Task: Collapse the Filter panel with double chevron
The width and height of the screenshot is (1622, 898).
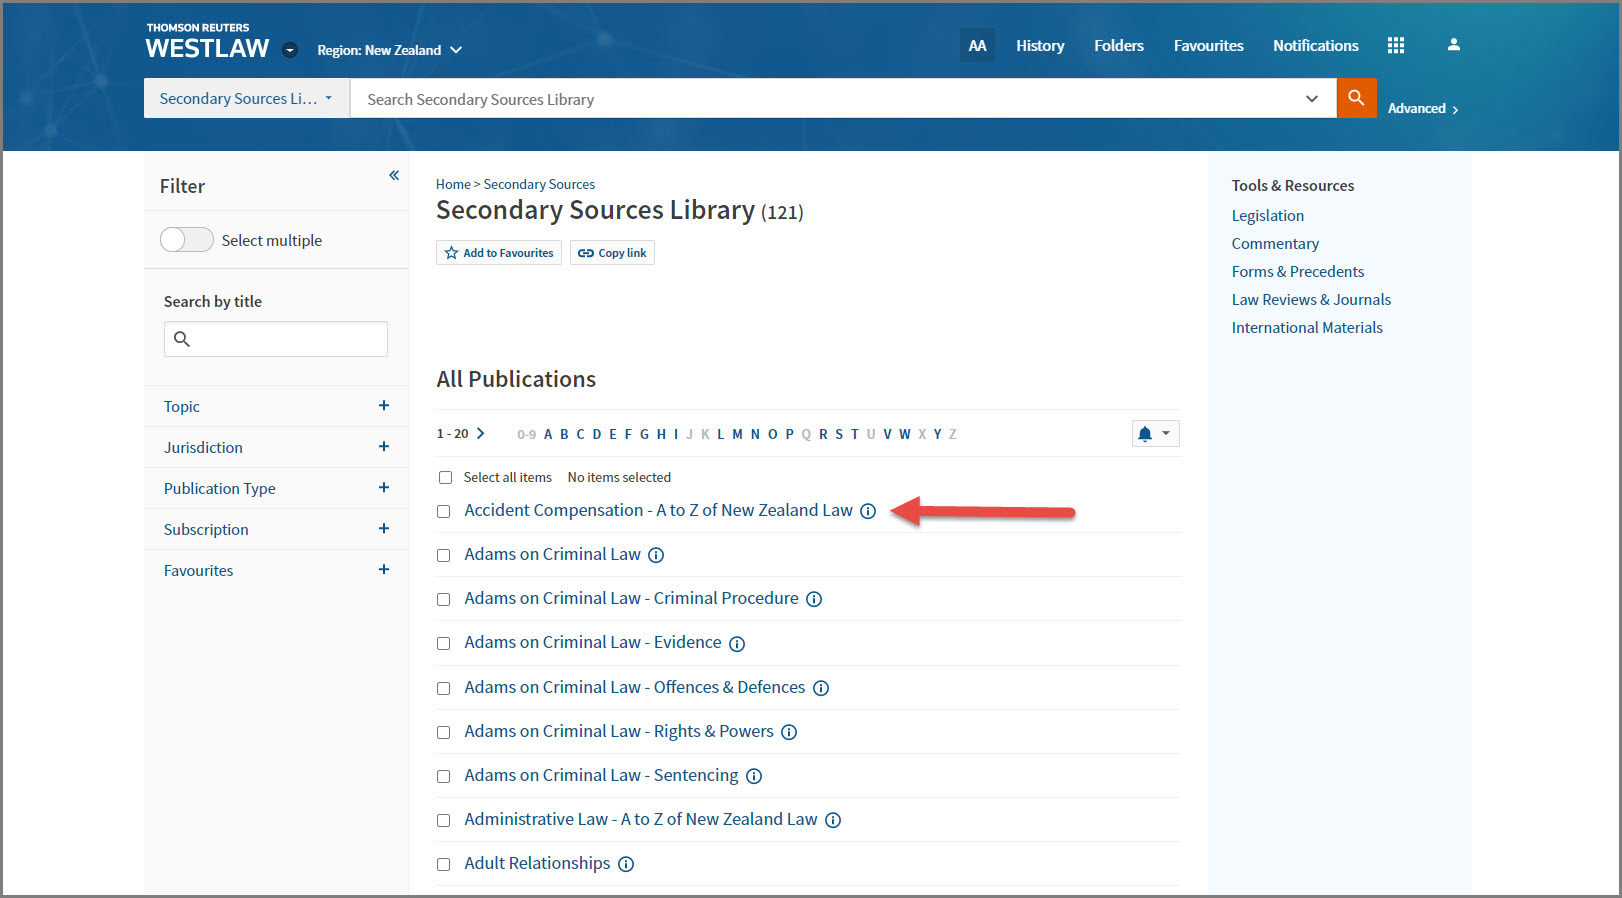Action: click(x=394, y=175)
